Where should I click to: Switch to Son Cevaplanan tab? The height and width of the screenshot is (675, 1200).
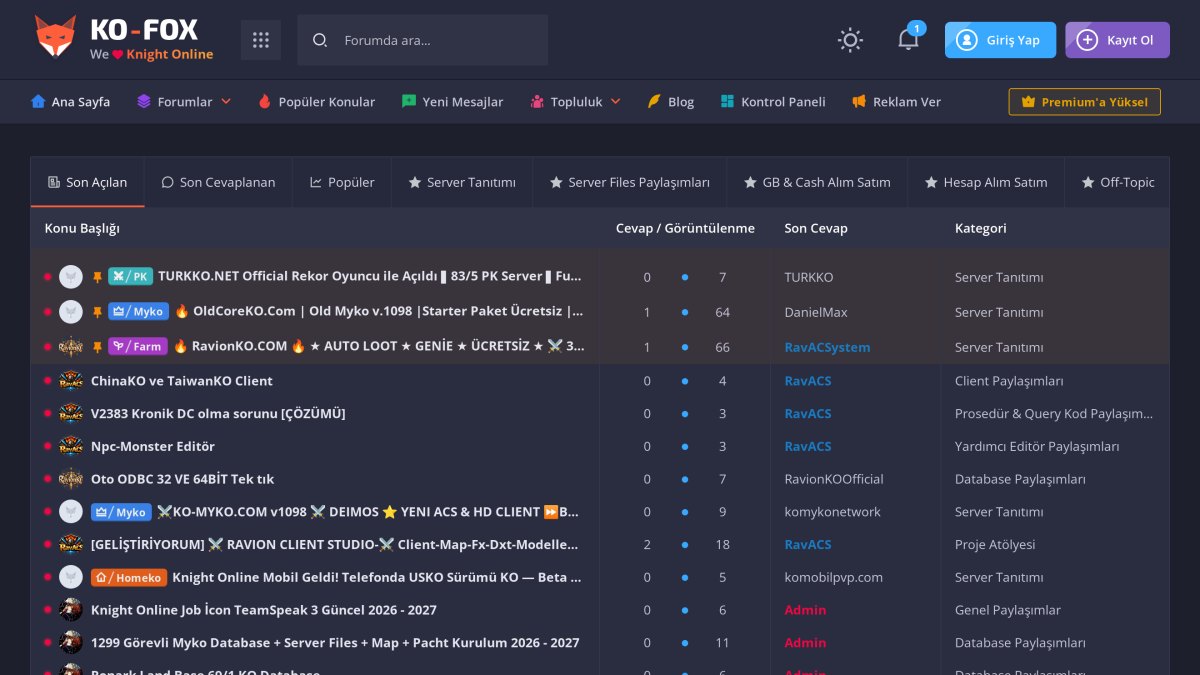(x=218, y=182)
